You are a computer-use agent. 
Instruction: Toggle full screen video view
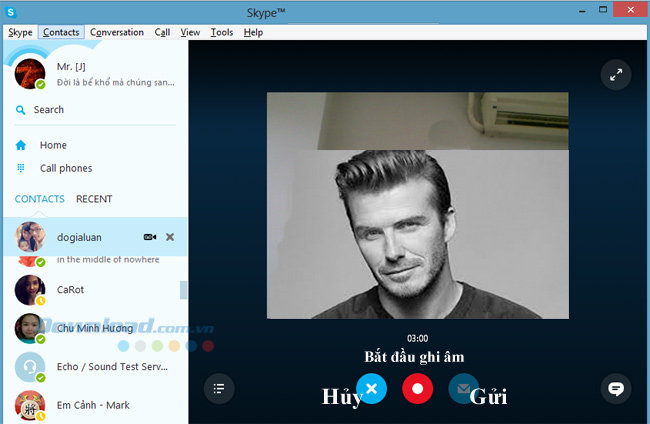tap(616, 75)
